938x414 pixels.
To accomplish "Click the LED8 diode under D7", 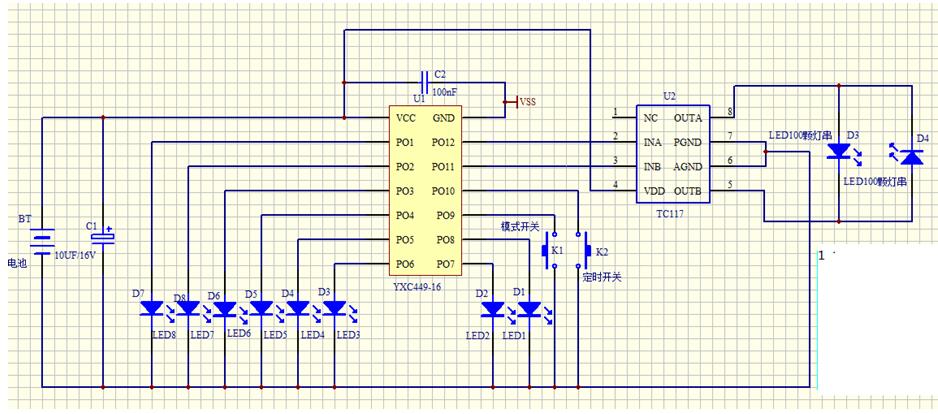I will click(x=151, y=310).
